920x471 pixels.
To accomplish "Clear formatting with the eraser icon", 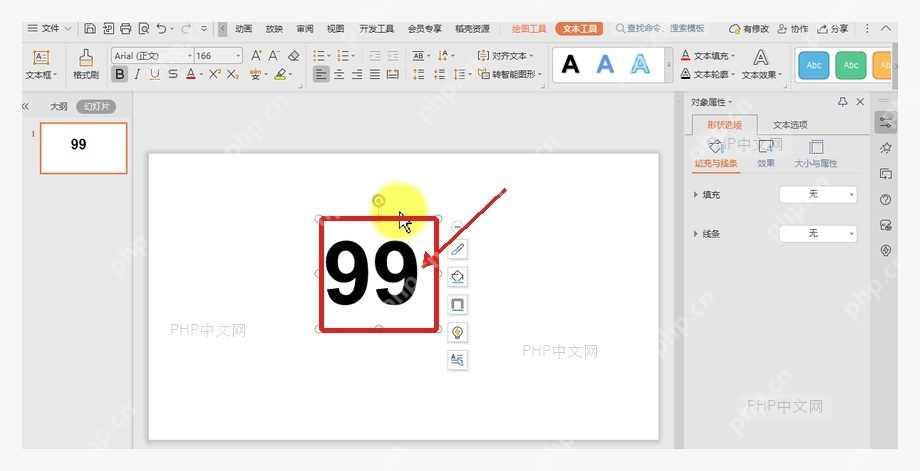I will 293,56.
